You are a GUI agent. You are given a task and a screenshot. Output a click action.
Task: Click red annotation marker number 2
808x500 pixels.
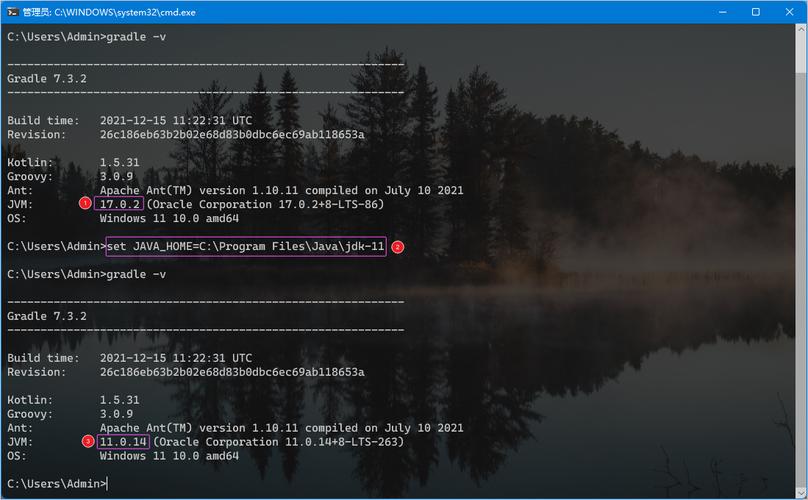coord(397,246)
